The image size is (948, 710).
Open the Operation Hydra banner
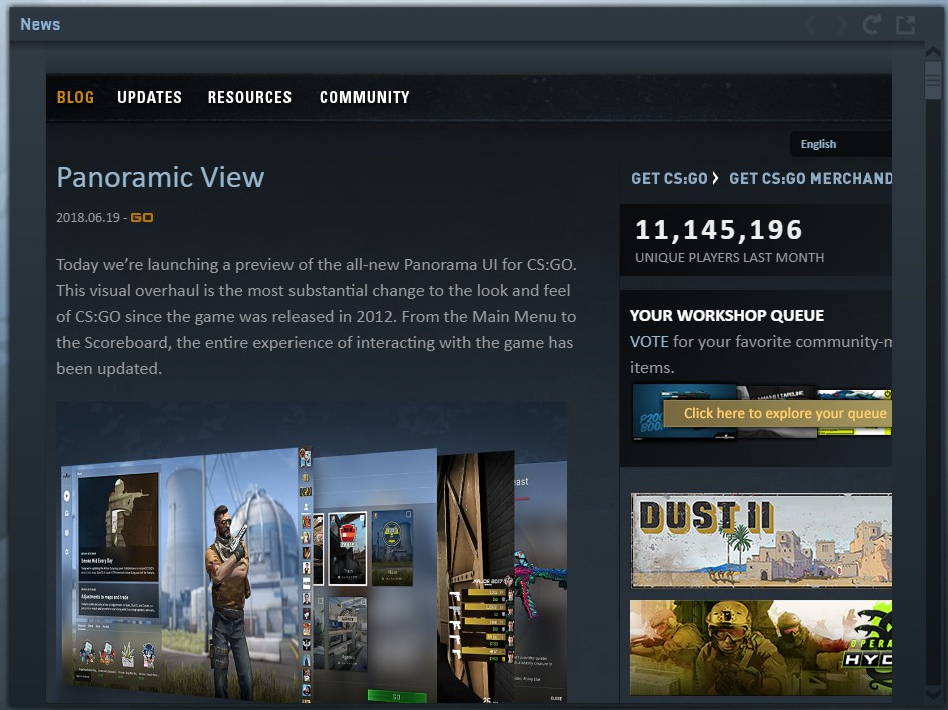tap(761, 648)
